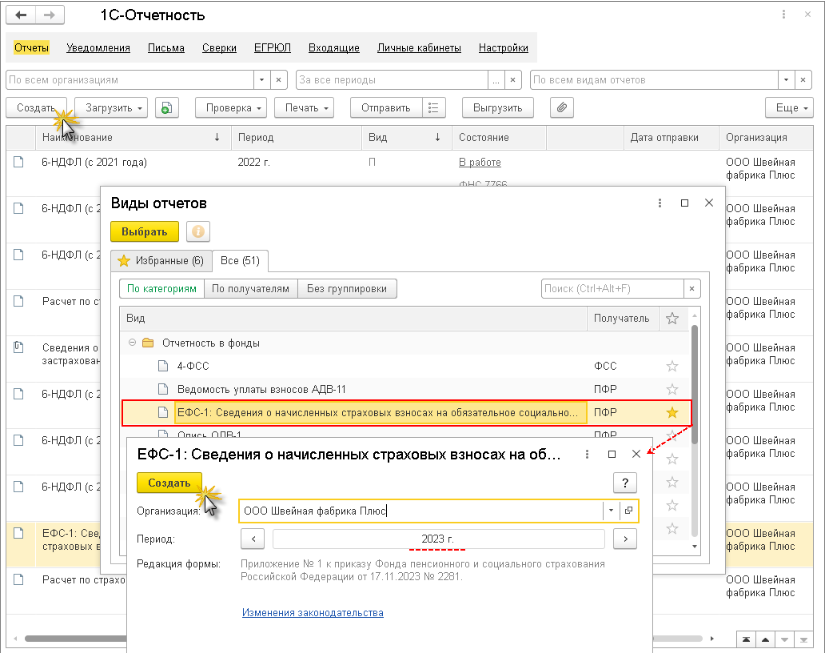Viewport: 826px width, 653px height.
Task: Expand the Проверка dropdown button
Action: [231, 108]
